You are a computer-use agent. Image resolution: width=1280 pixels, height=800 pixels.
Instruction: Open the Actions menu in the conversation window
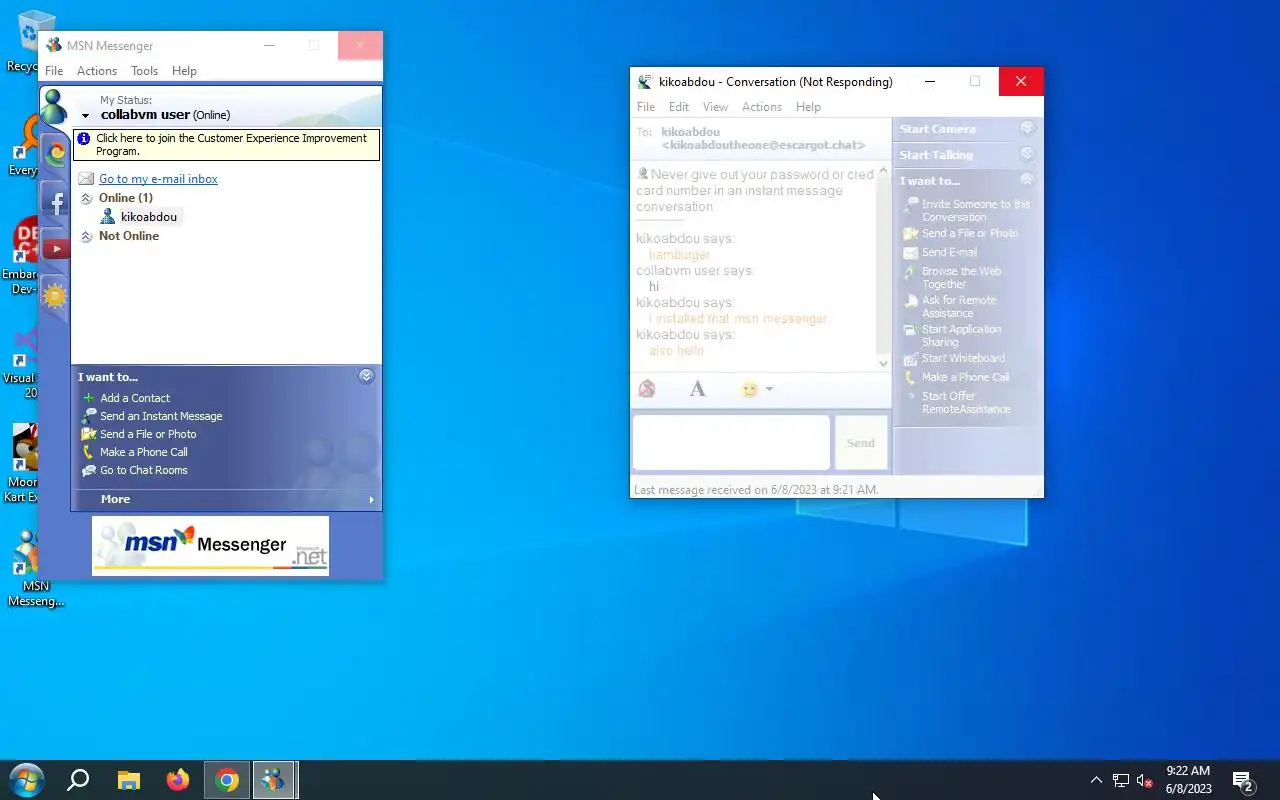pos(761,107)
